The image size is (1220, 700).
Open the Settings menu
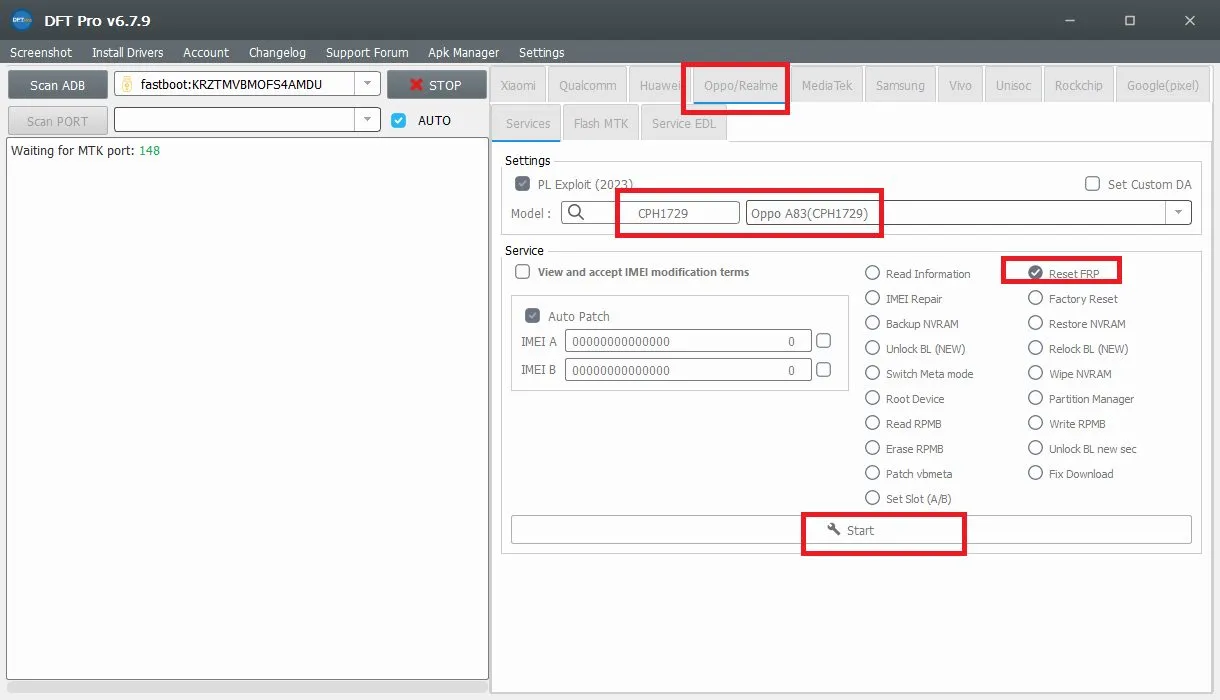[x=541, y=52]
